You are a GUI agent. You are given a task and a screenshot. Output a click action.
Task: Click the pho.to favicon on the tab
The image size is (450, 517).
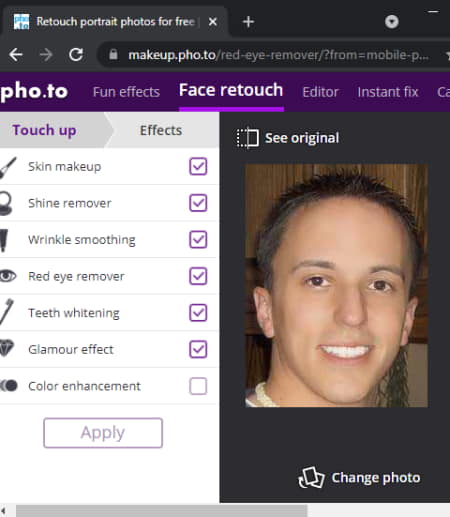pyautogui.click(x=21, y=22)
